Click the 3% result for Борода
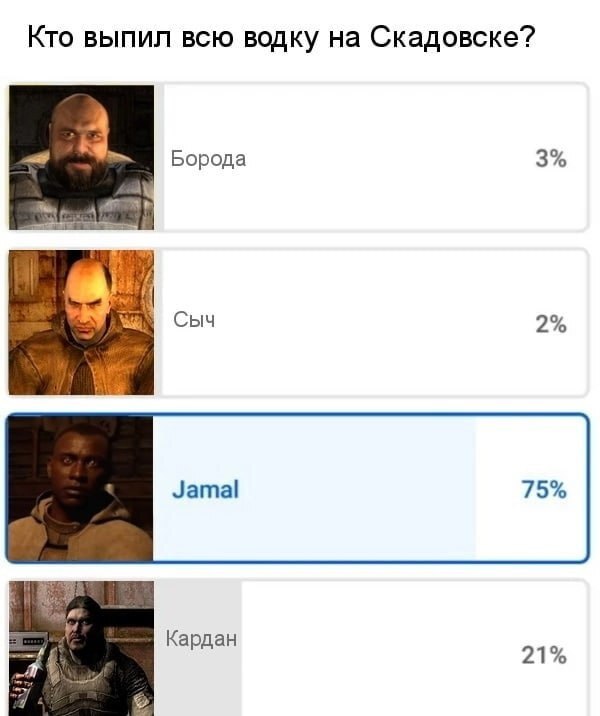600x716 pixels. [551, 159]
